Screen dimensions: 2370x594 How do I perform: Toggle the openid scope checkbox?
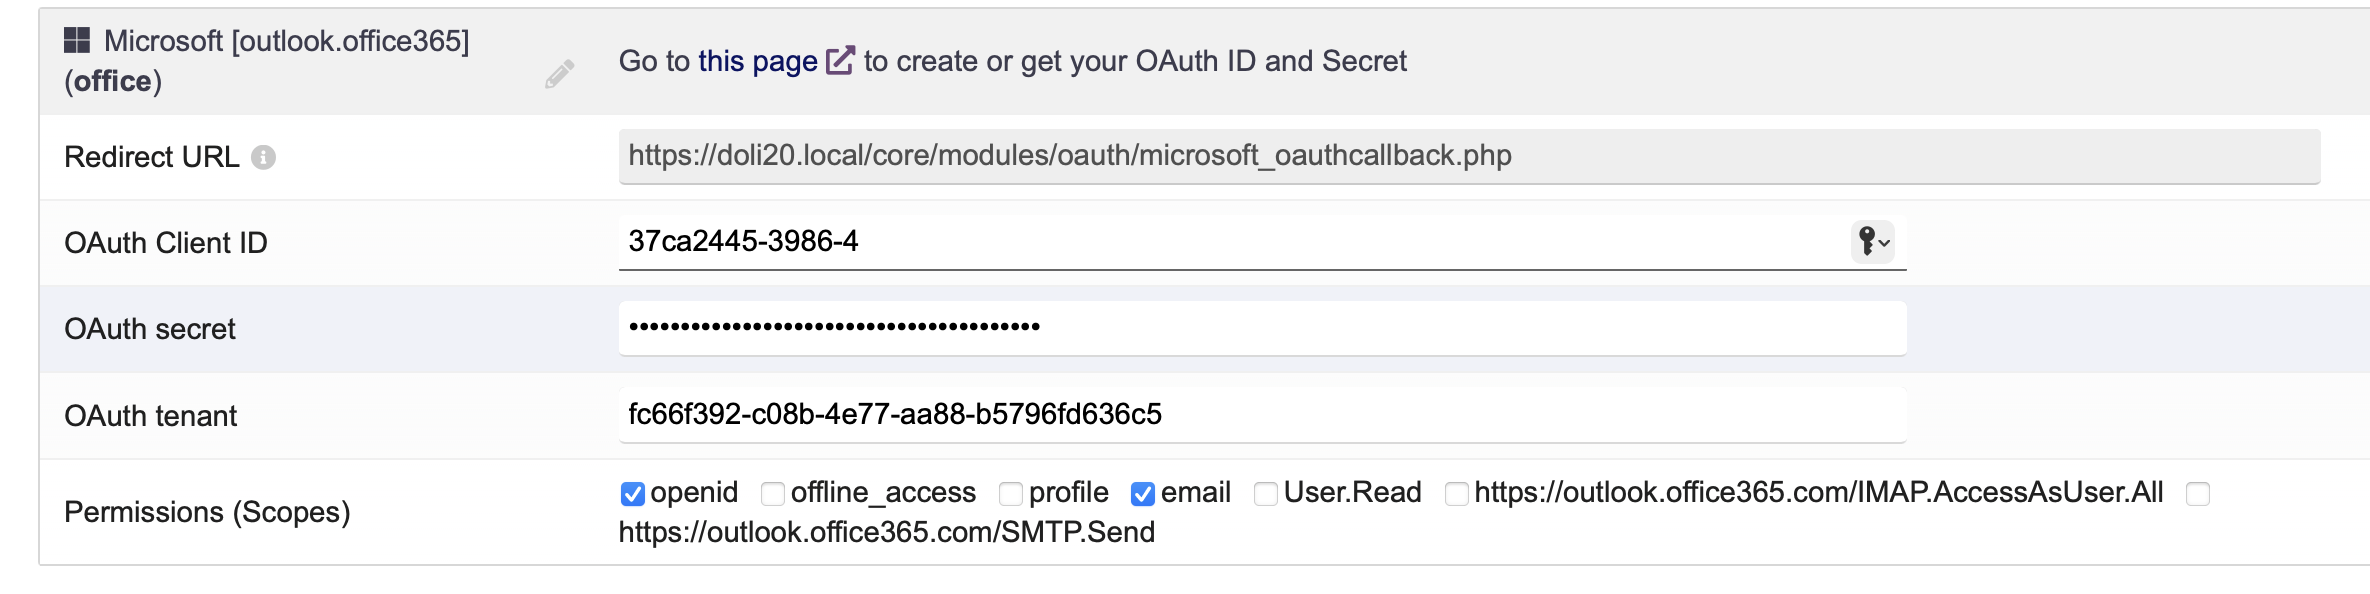point(632,494)
